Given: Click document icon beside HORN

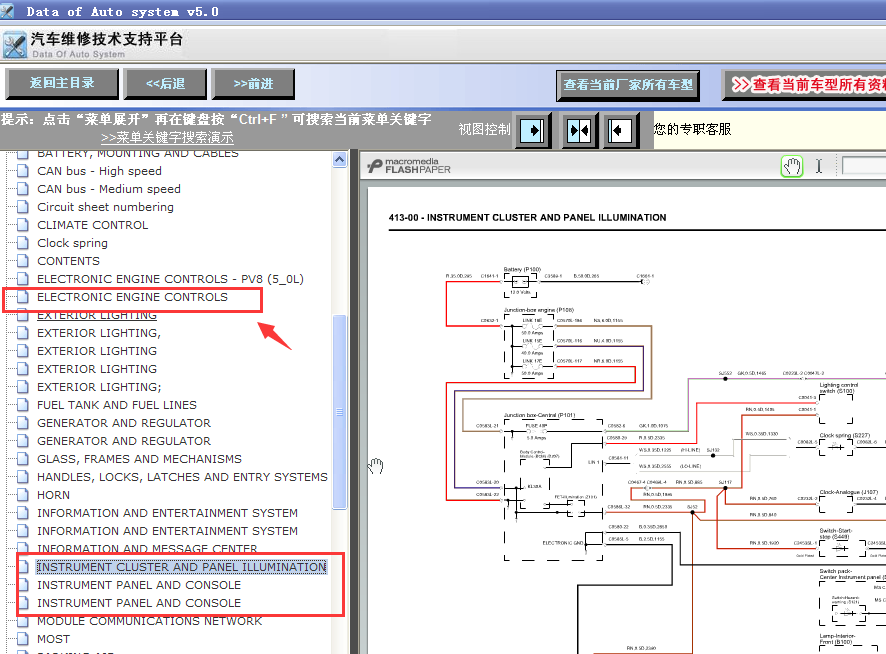Looking at the screenshot, I should coord(23,495).
